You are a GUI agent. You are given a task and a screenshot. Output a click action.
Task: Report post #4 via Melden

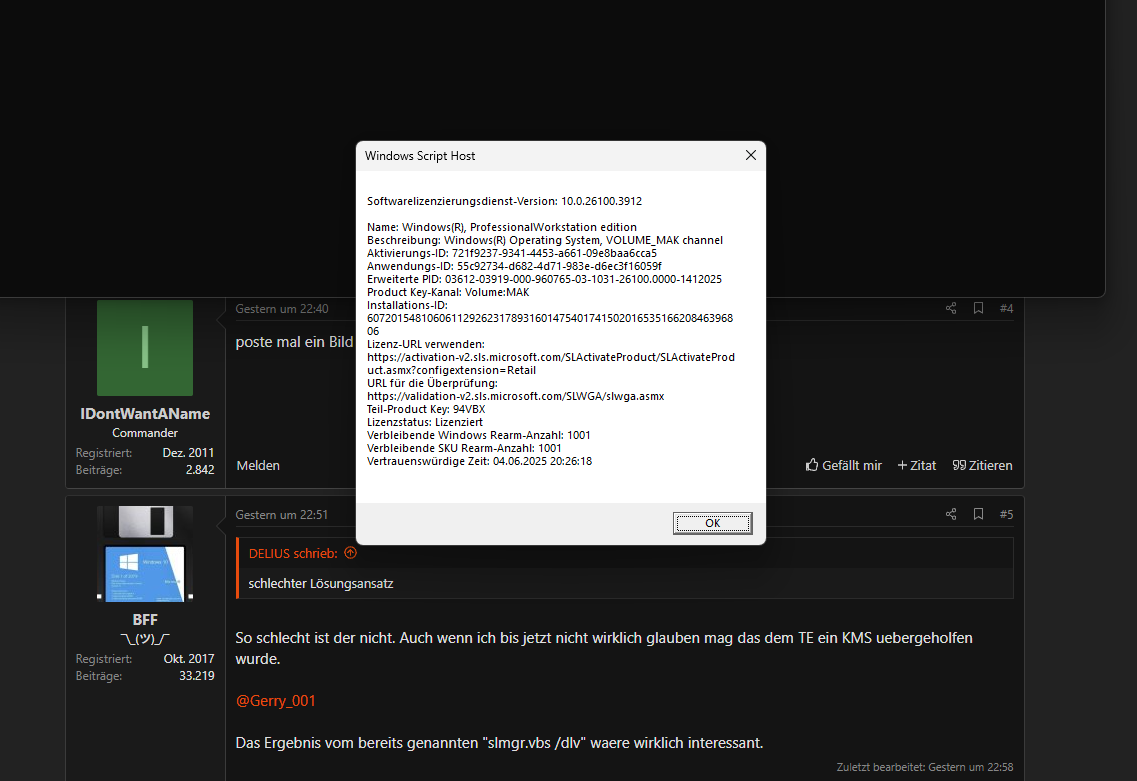tap(258, 466)
